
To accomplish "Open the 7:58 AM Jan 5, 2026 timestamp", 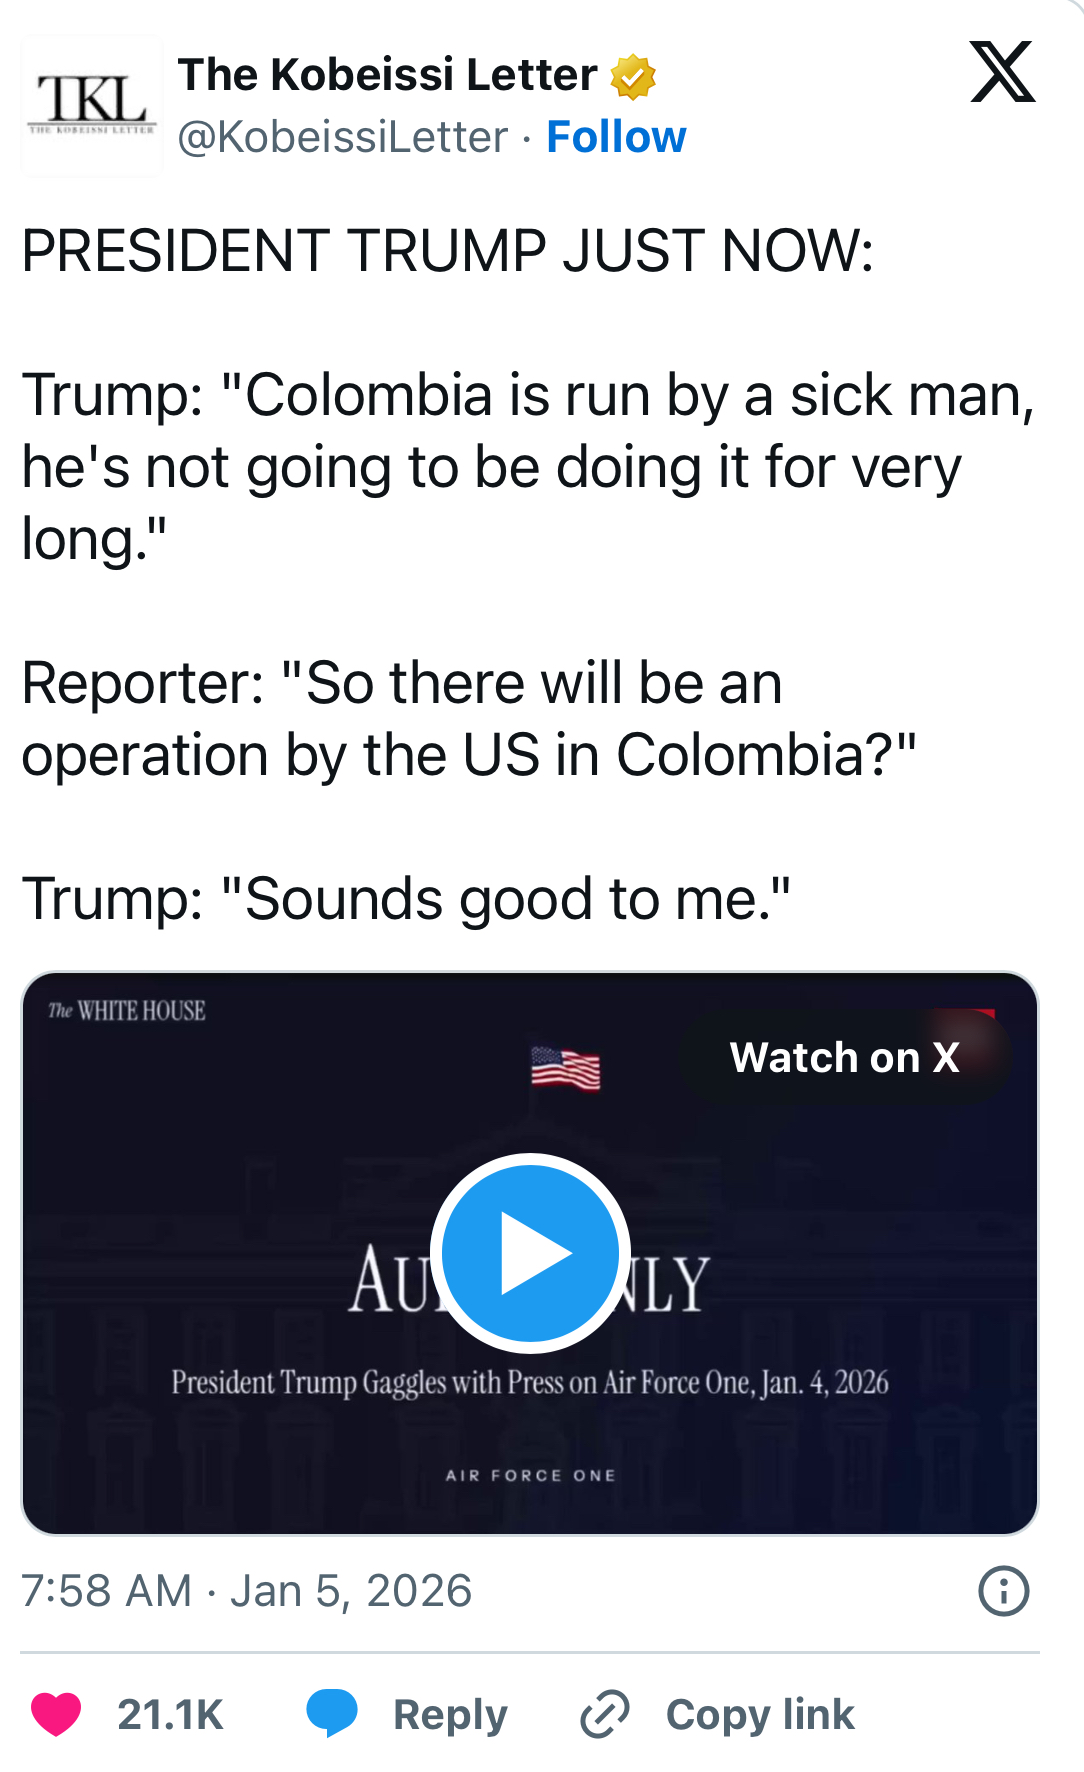I will coord(246,1591).
